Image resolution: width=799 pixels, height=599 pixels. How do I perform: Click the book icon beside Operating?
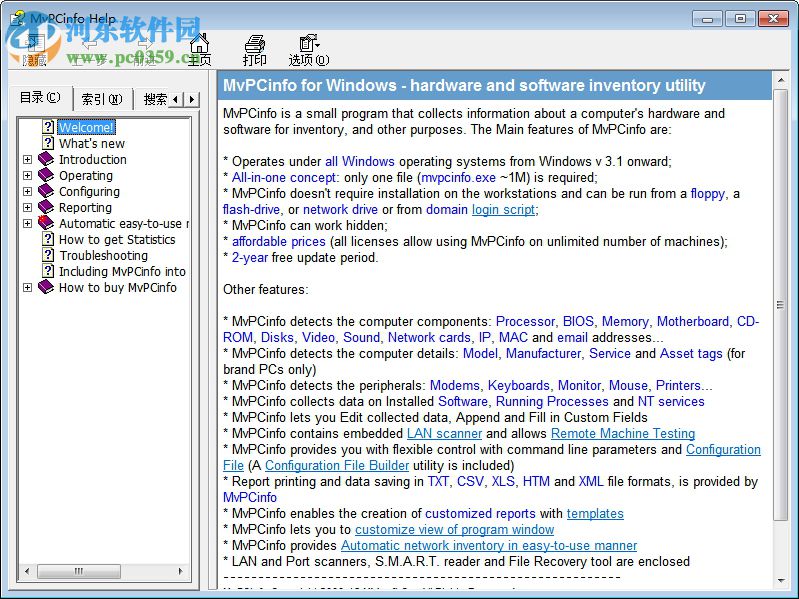[x=46, y=175]
